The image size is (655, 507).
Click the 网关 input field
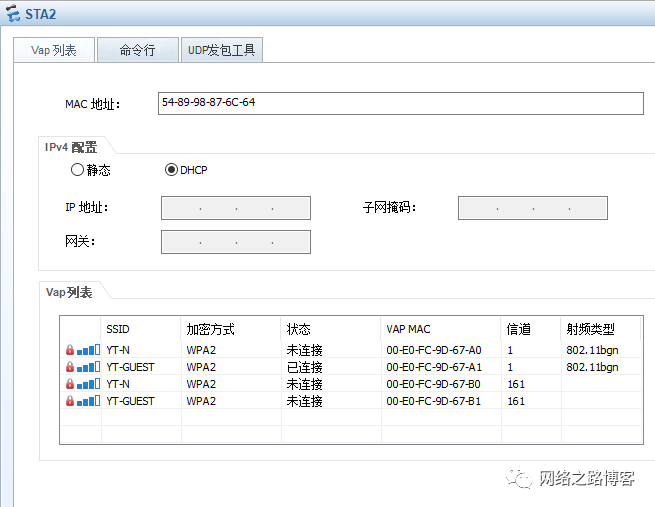236,242
